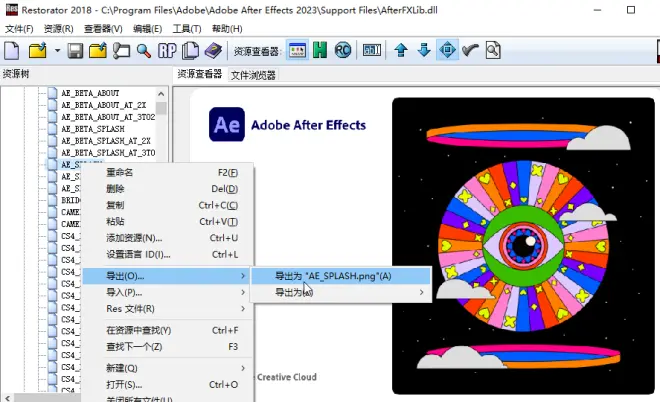This screenshot has width=660, height=402.
Task: Select AE_BETA_ABOUT_AT_2X in the tree
Action: [104, 105]
